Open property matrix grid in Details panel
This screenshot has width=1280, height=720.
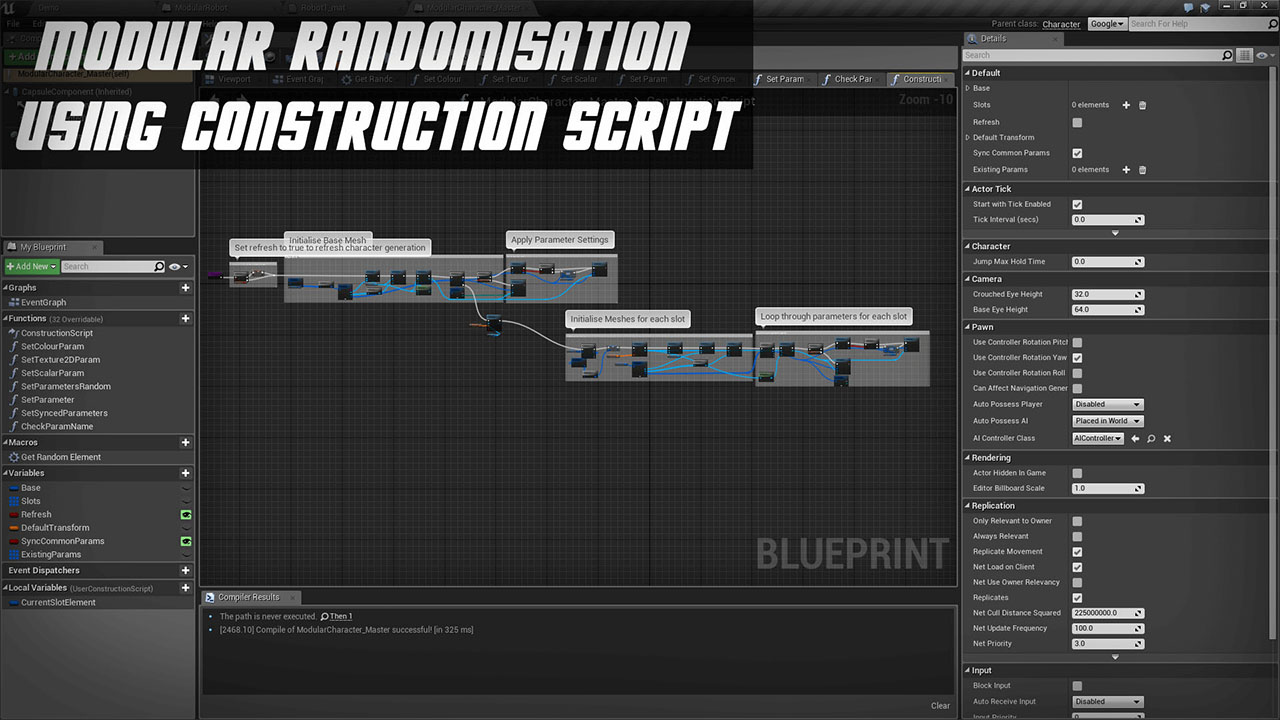coord(1245,56)
